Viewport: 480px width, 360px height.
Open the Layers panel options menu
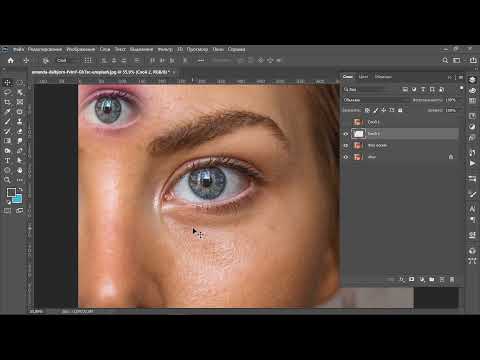pos(461,77)
